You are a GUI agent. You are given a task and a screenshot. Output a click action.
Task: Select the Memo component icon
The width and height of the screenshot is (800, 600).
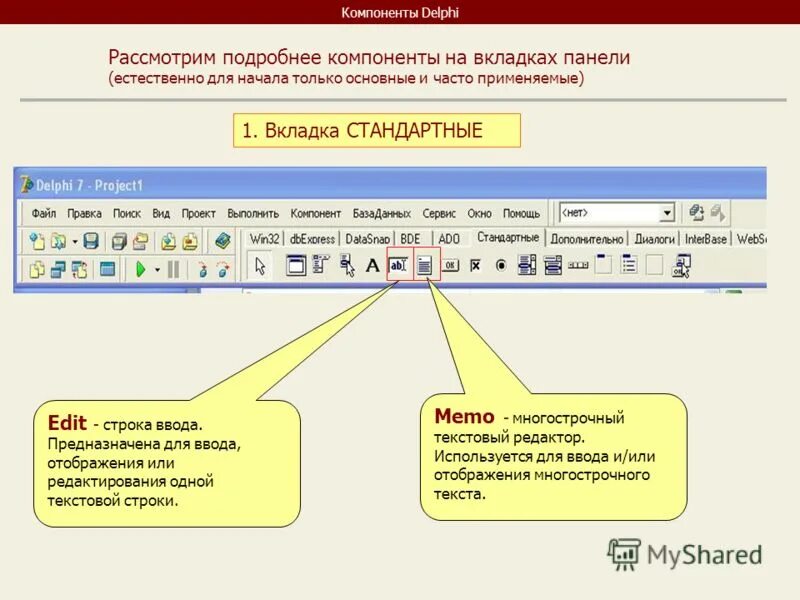[424, 267]
